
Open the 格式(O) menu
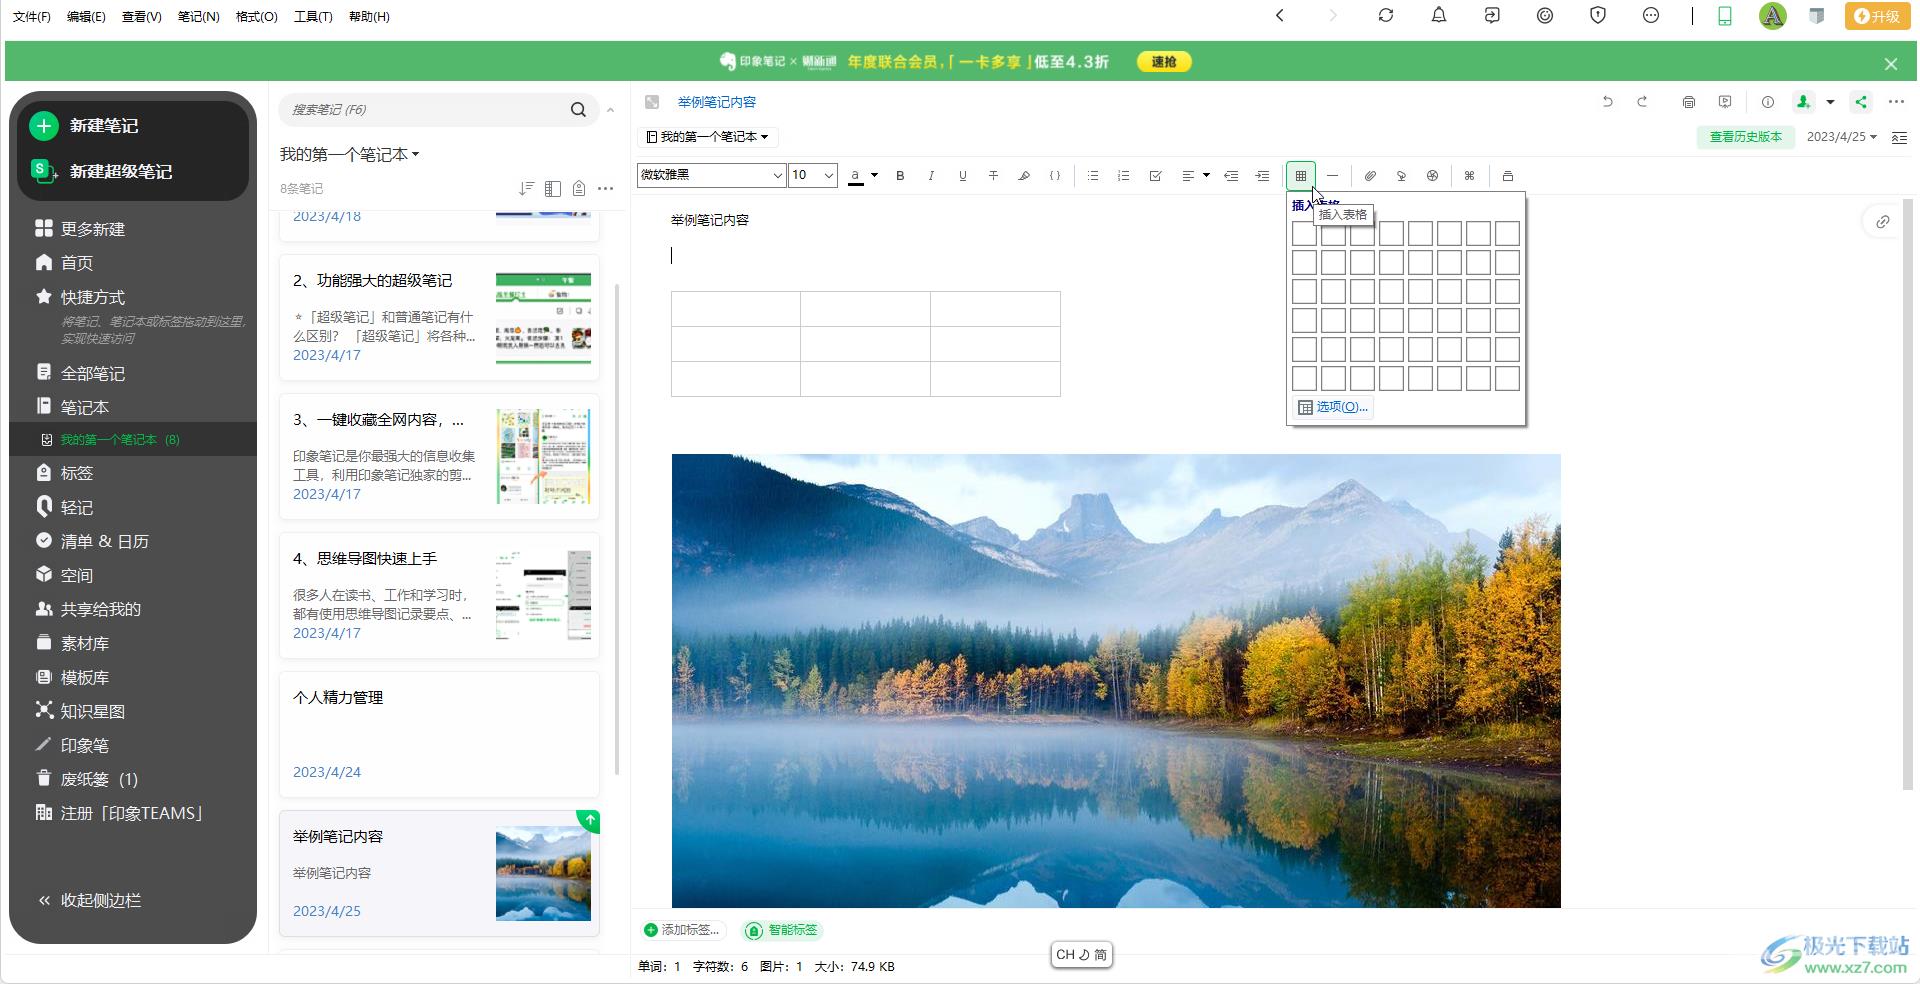pyautogui.click(x=256, y=16)
